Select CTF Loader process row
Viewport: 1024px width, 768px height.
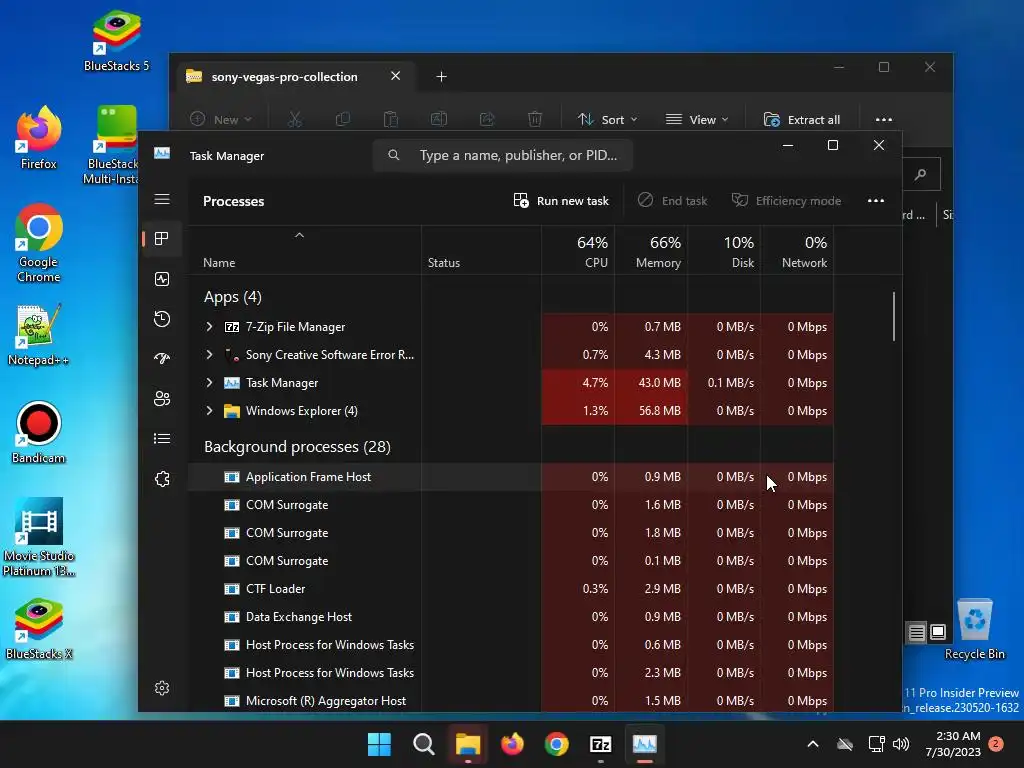tap(511, 588)
